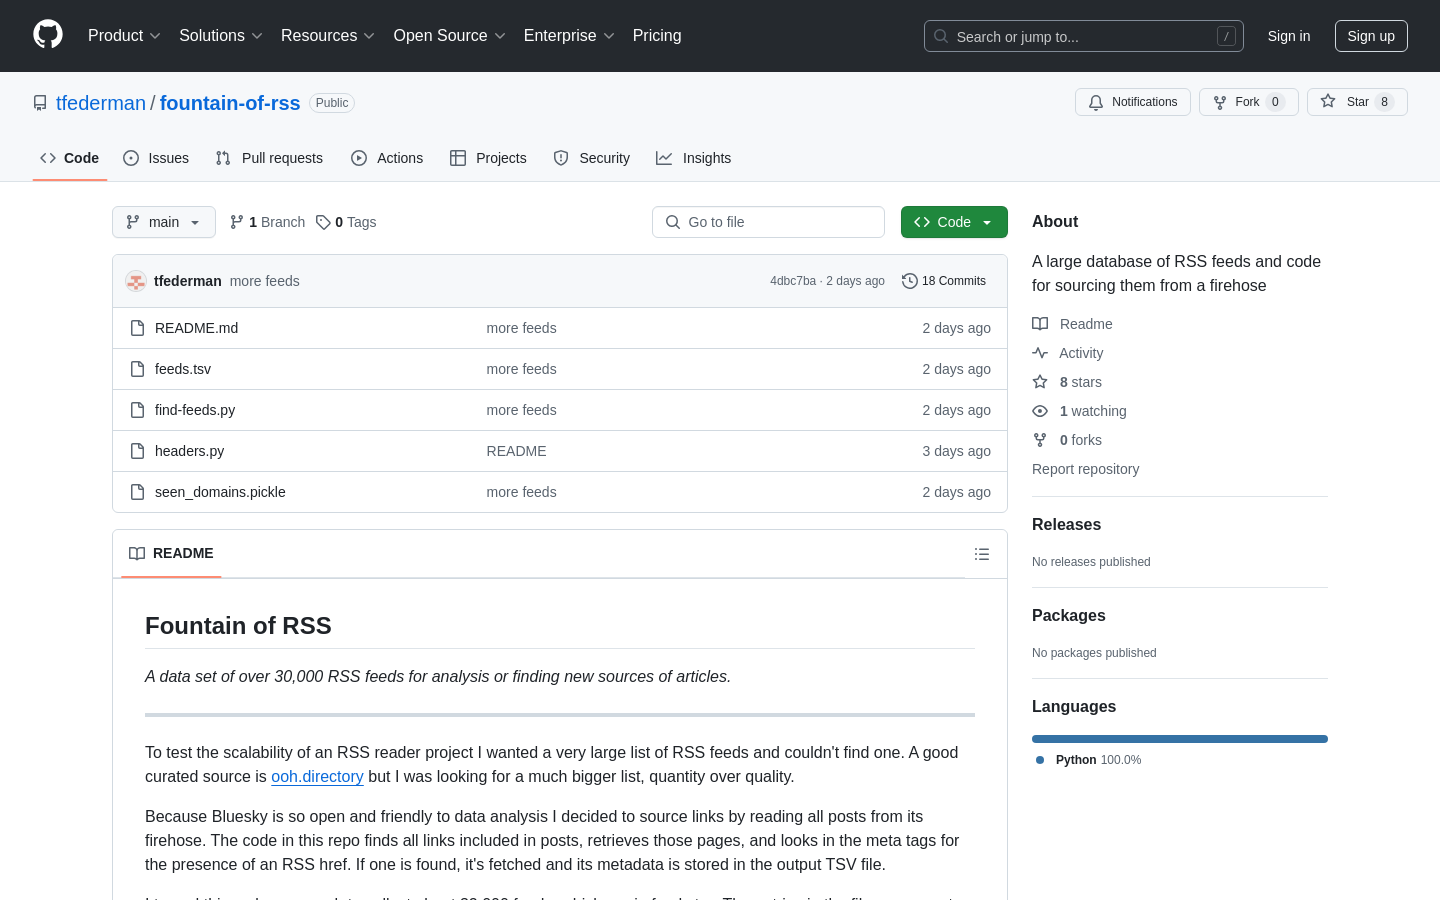1440x900 pixels.
Task: Click the tfederman avatar icon
Action: pos(136,281)
